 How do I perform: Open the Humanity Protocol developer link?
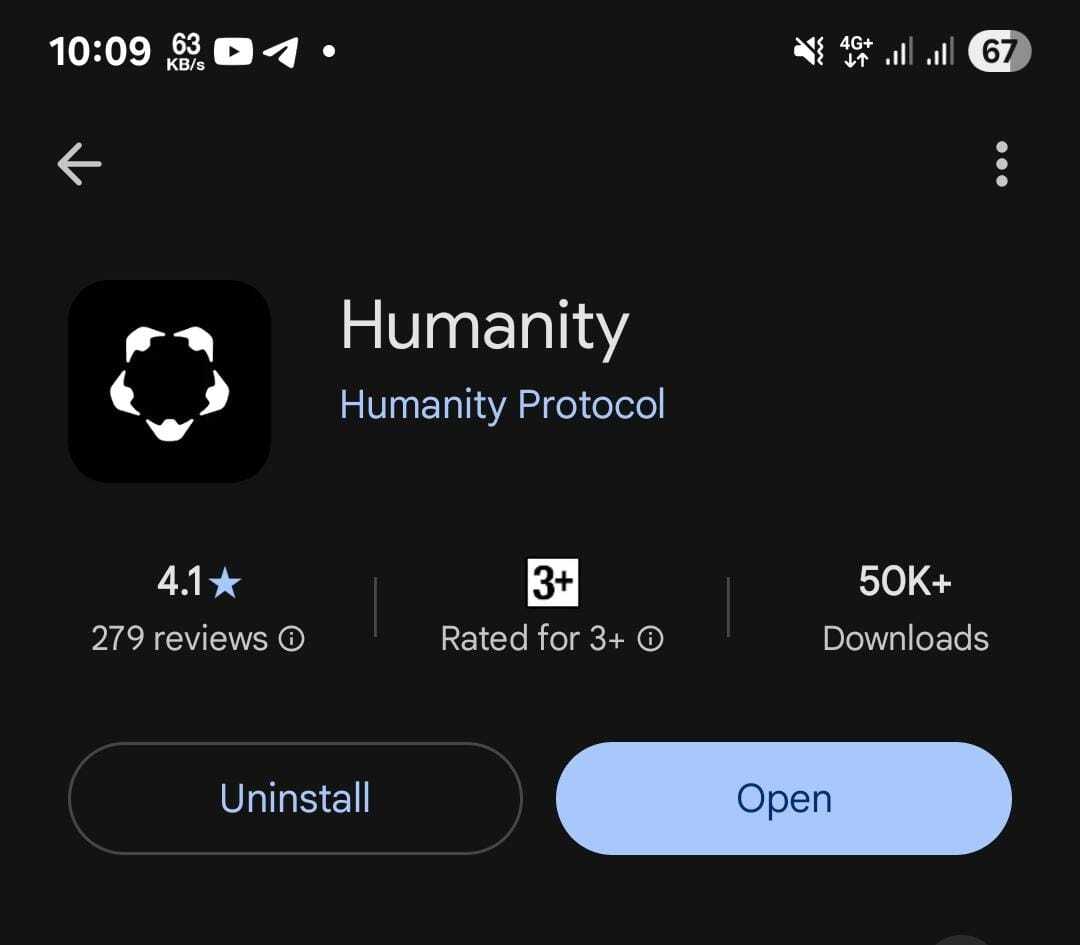tap(502, 404)
